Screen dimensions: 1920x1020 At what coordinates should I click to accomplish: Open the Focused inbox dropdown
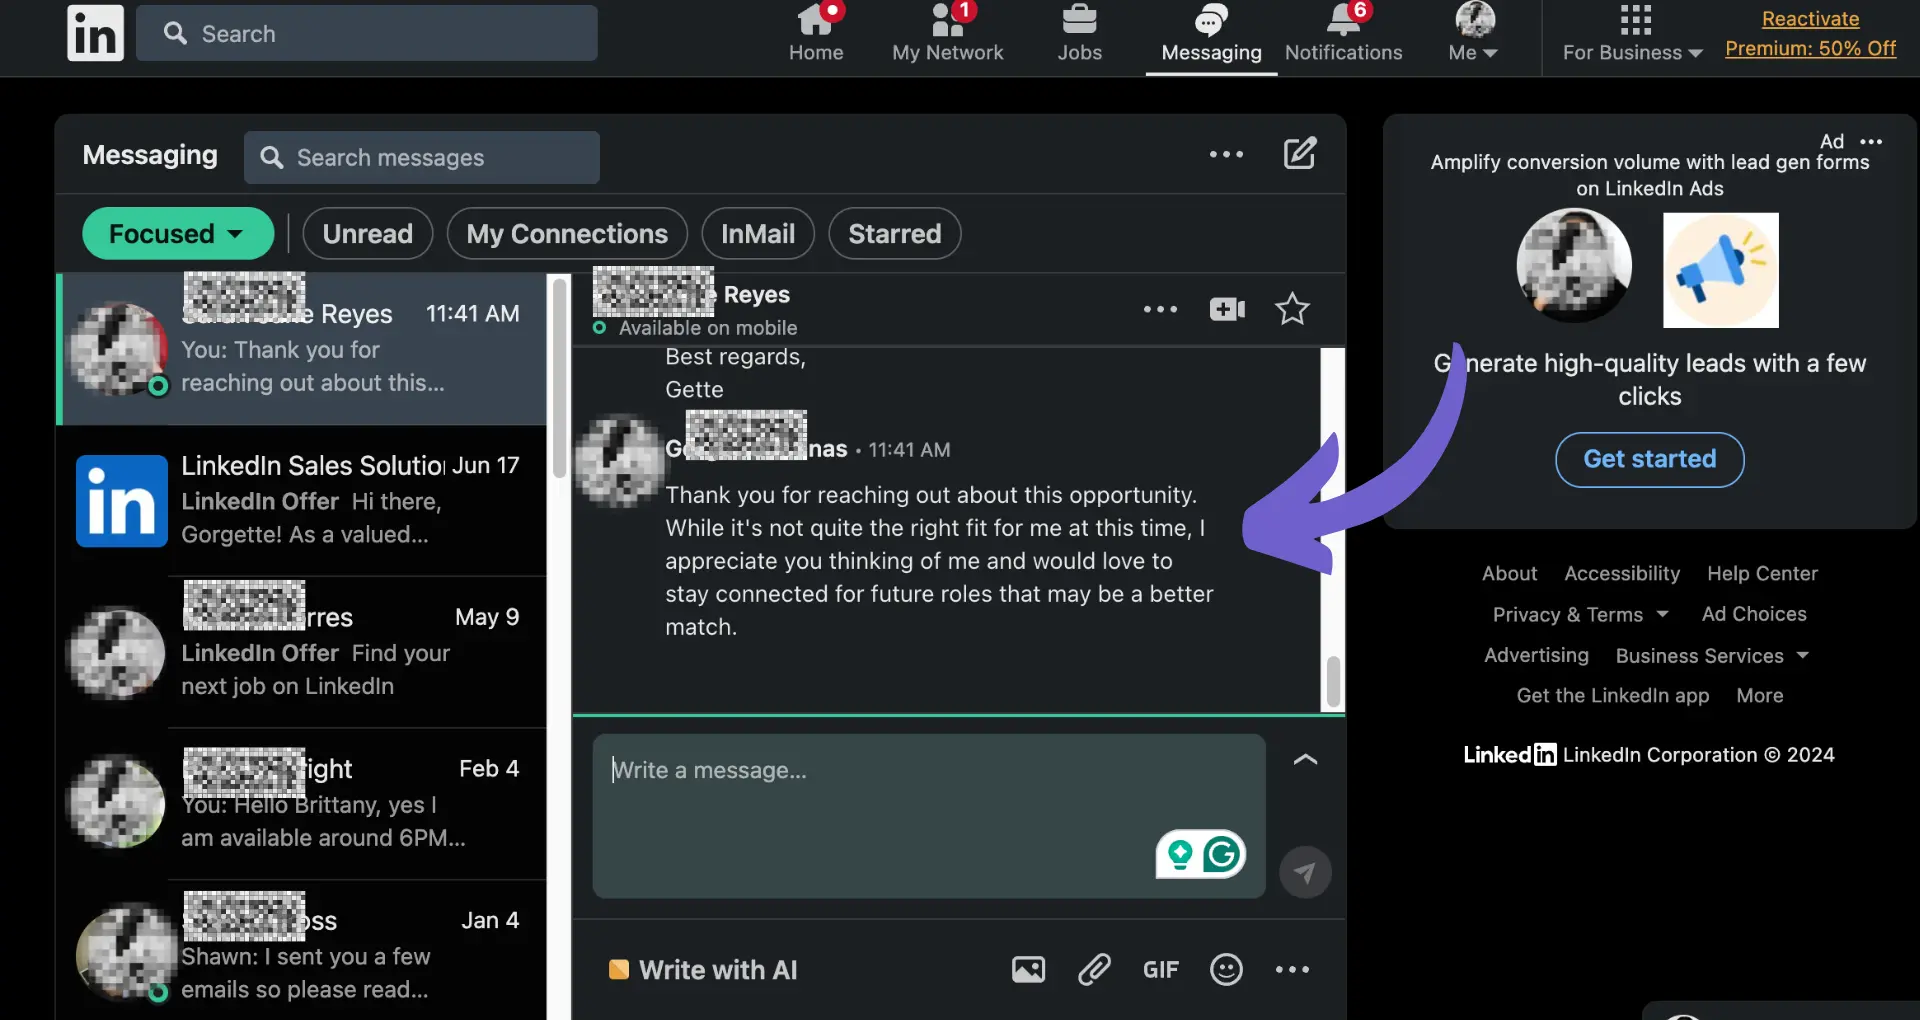point(178,234)
